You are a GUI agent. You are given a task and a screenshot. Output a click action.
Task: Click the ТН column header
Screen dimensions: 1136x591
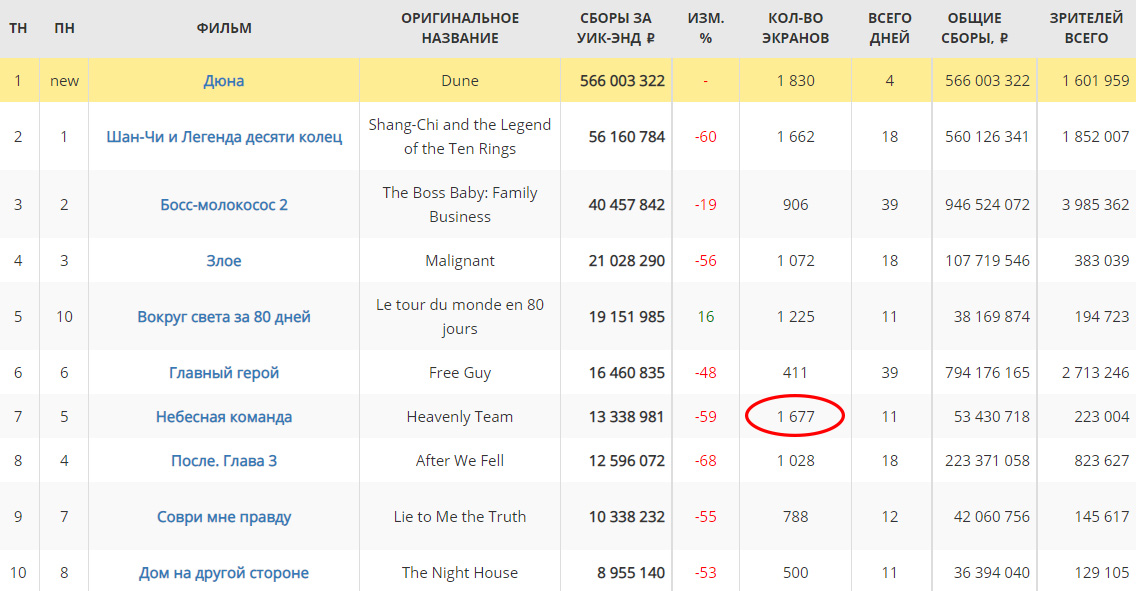pyautogui.click(x=18, y=28)
